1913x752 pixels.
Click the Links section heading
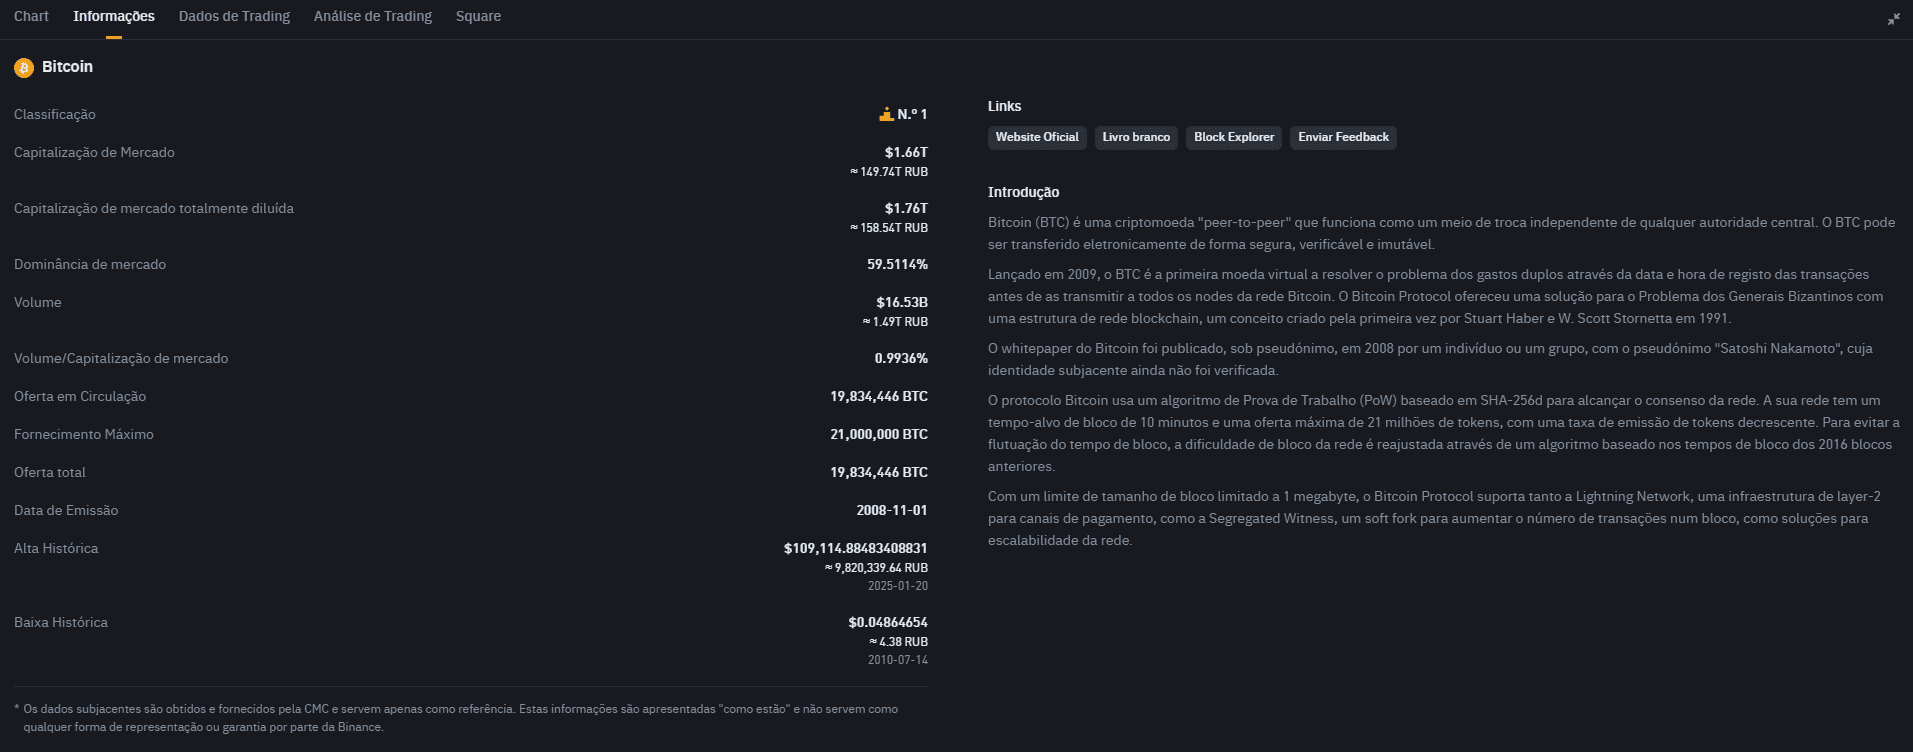(x=1005, y=106)
